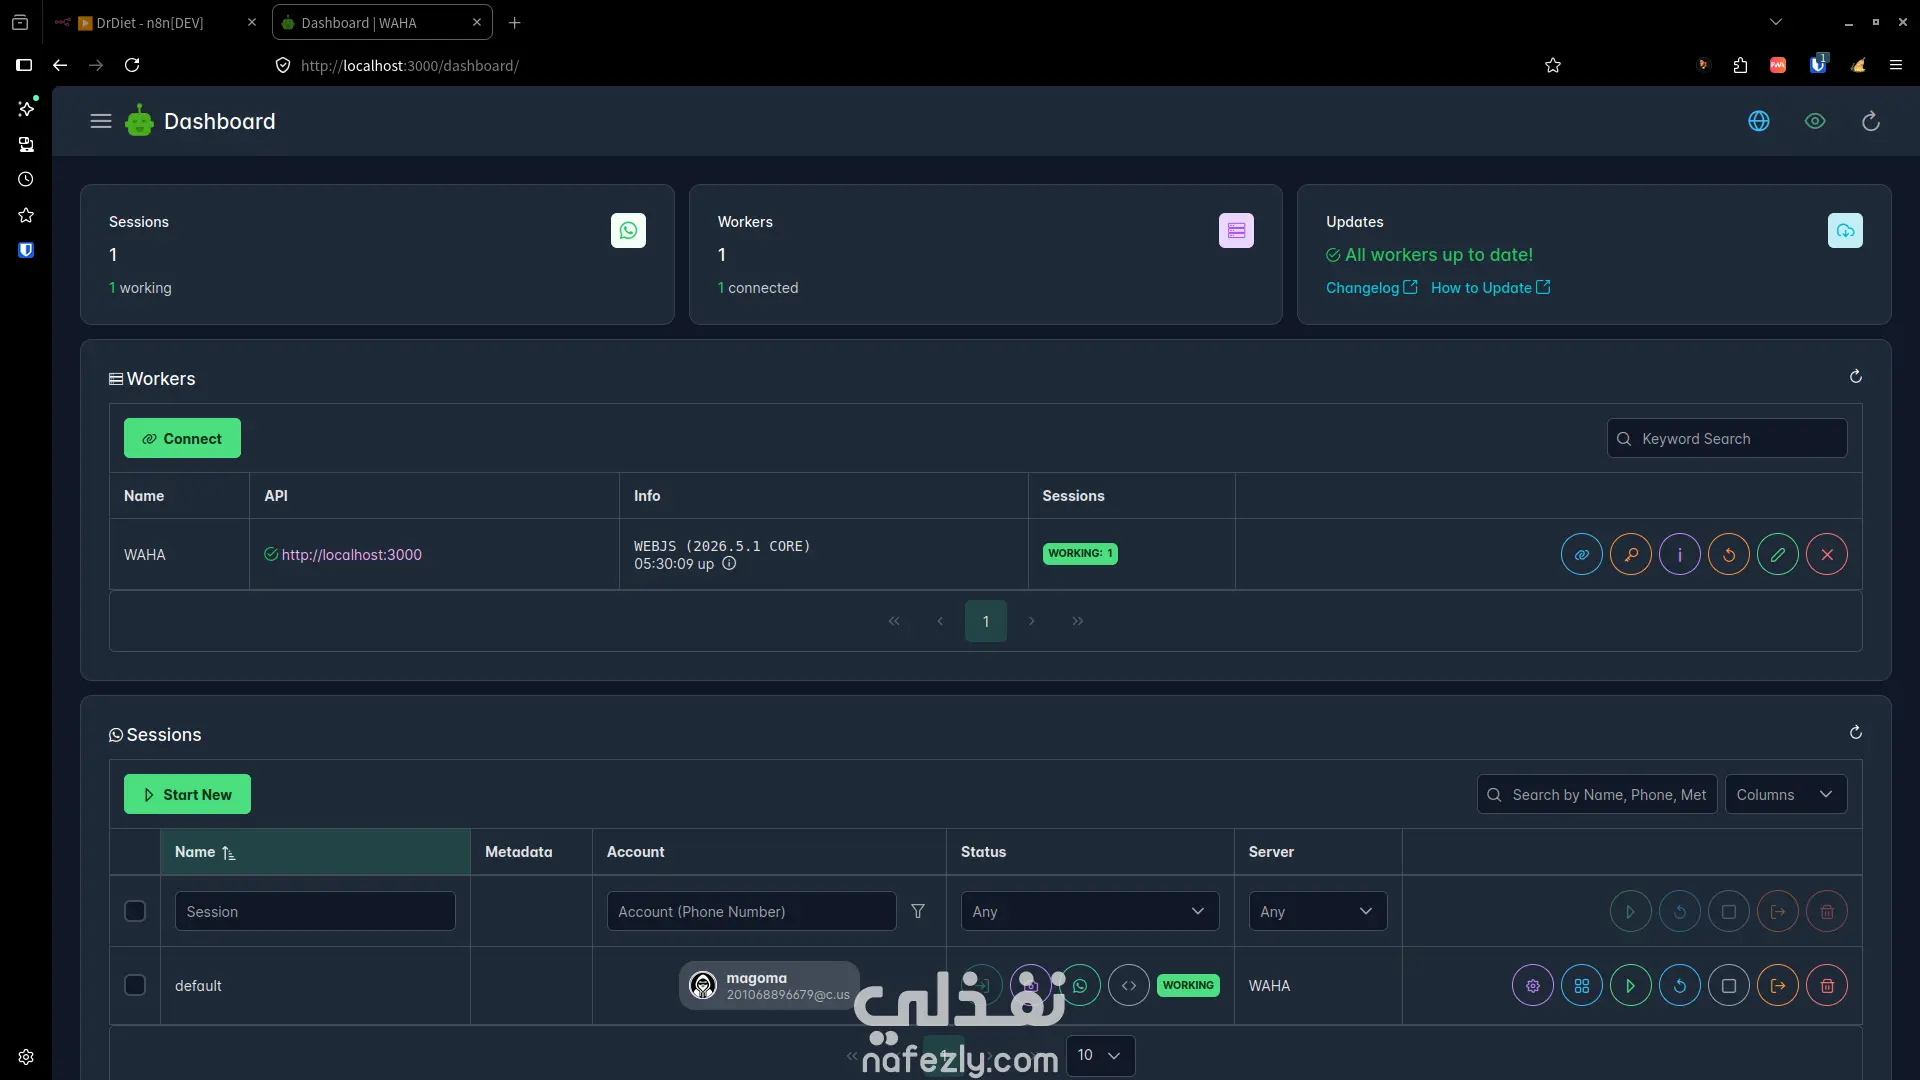Screen dimensions: 1920x1080
Task: Toggle the eye visibility icon in the header
Action: tap(1815, 121)
